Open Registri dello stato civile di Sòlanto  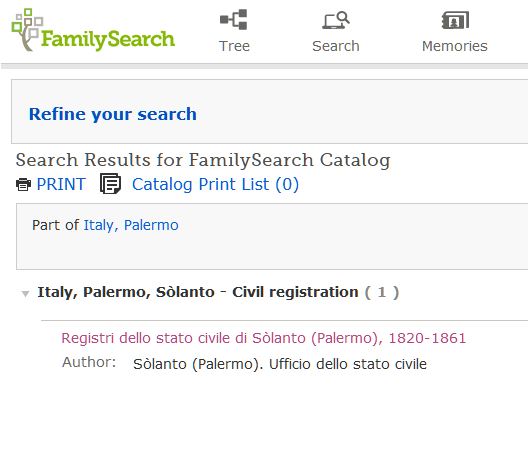click(264, 338)
